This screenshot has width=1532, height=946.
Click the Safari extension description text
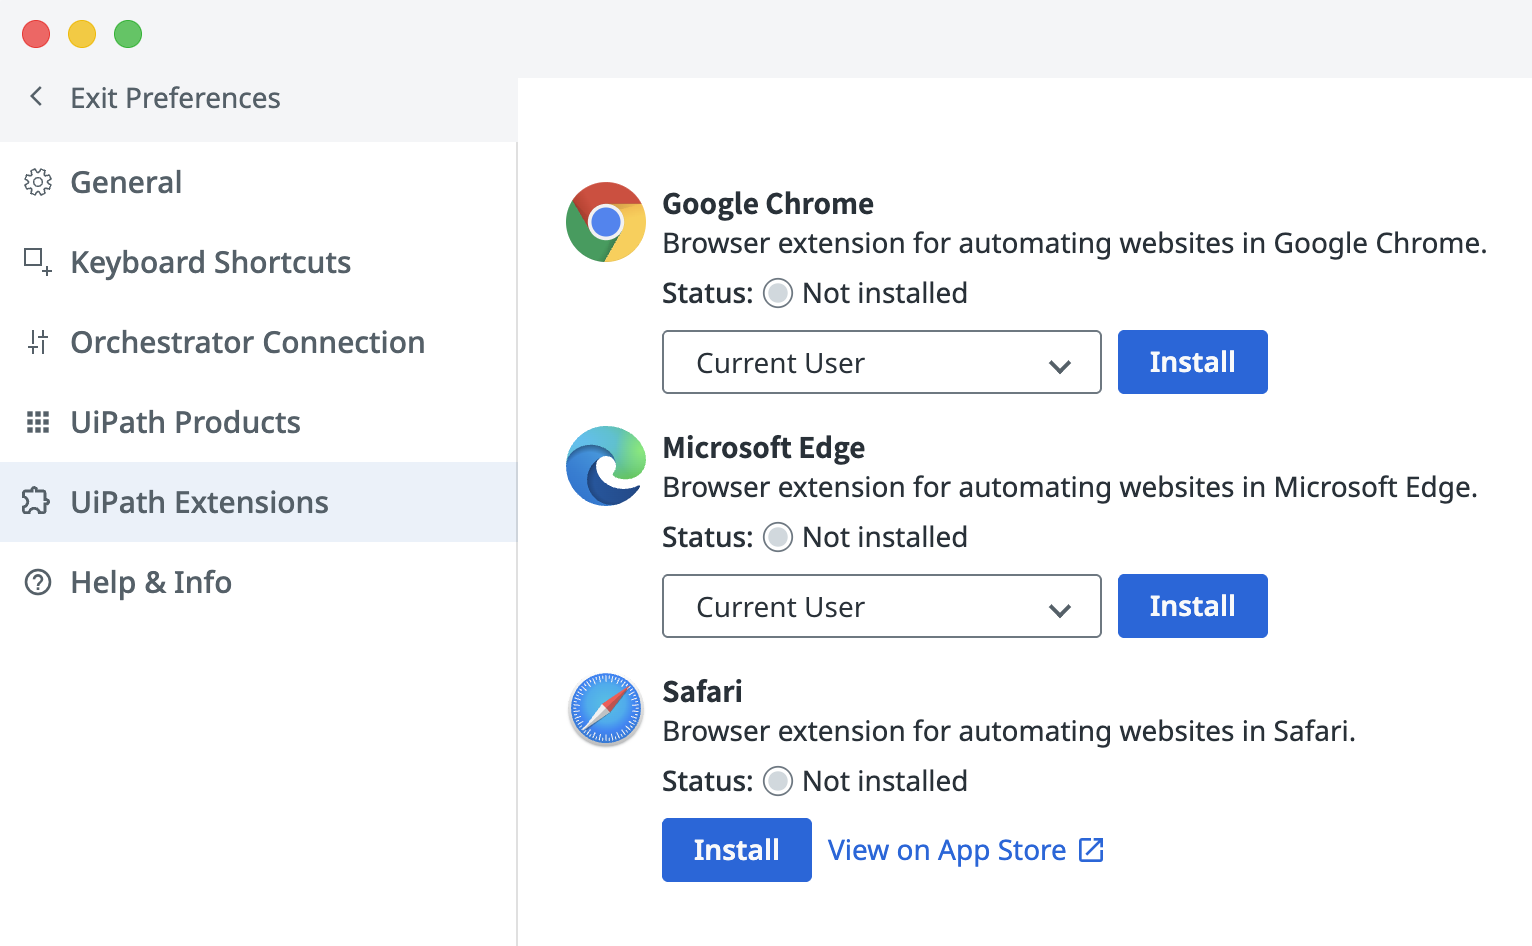click(1009, 732)
